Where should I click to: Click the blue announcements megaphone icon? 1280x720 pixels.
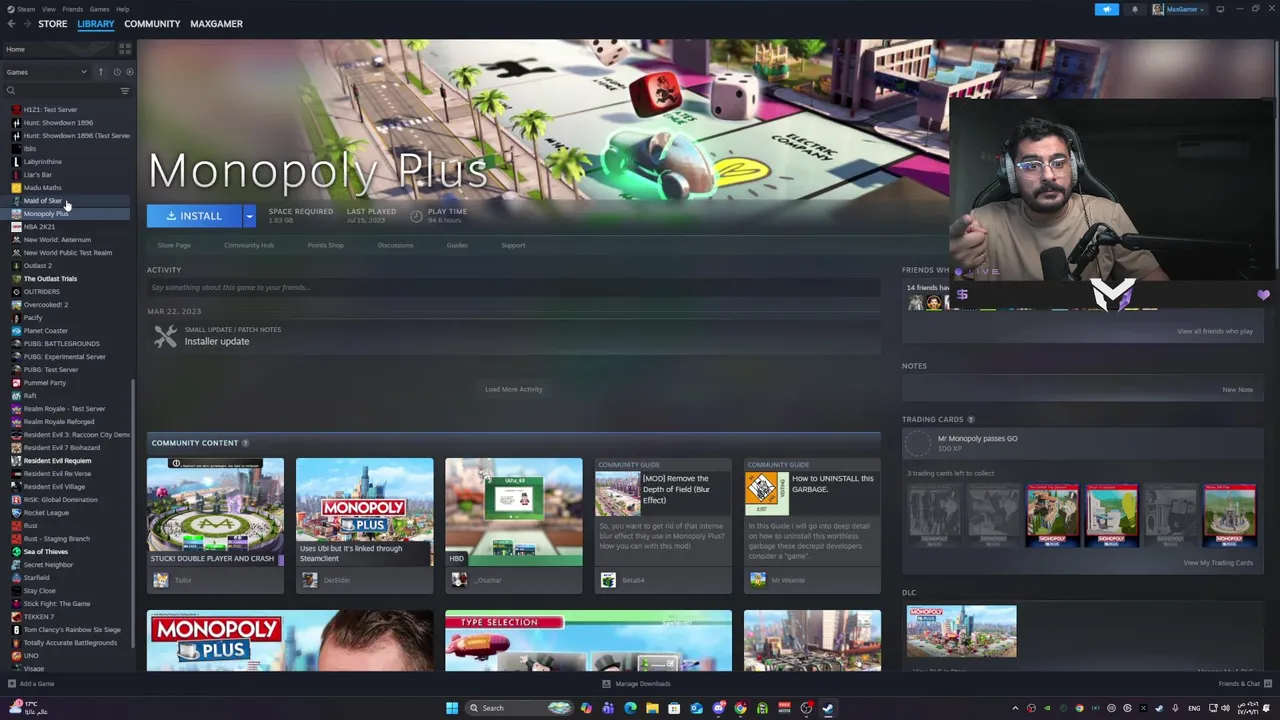coord(1106,9)
